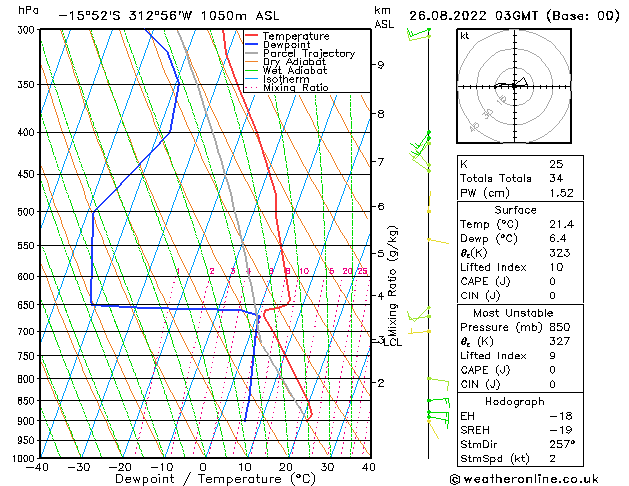This screenshot has width=629, height=486.
Task: Click the coordinates '-15°52'S 312°56'W' header
Action: [x=126, y=16]
